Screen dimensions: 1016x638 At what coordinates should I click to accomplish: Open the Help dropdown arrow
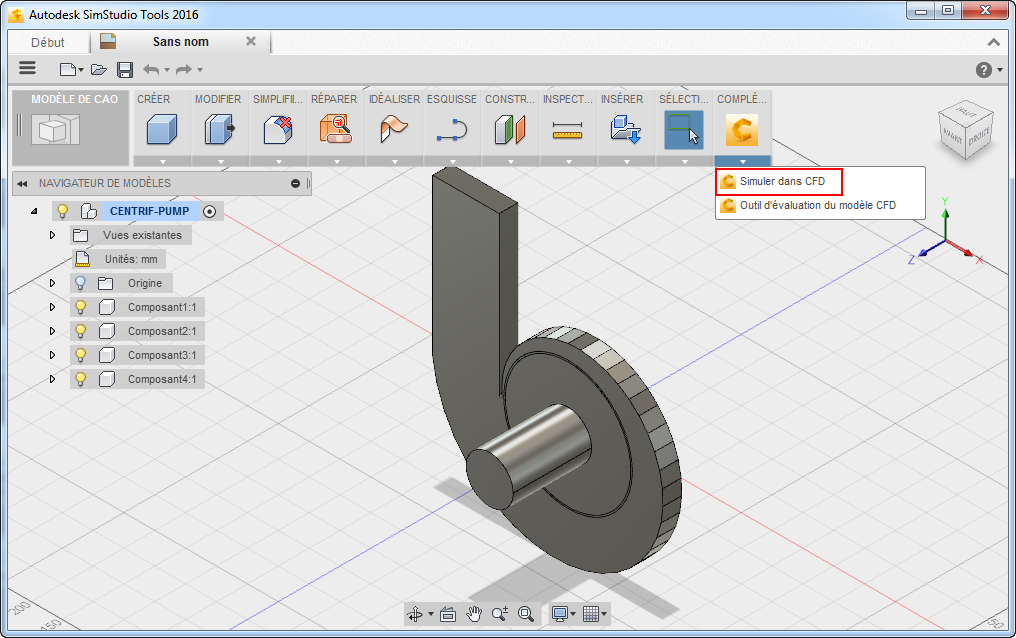coord(1000,70)
